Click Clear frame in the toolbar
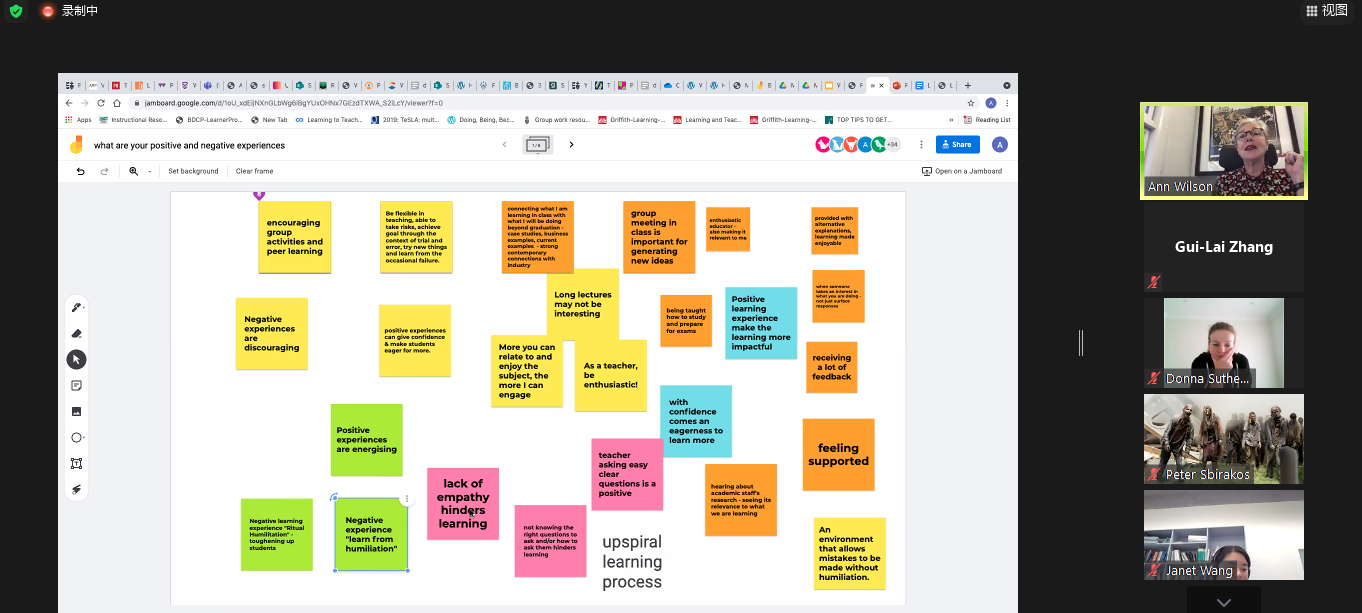 (254, 171)
